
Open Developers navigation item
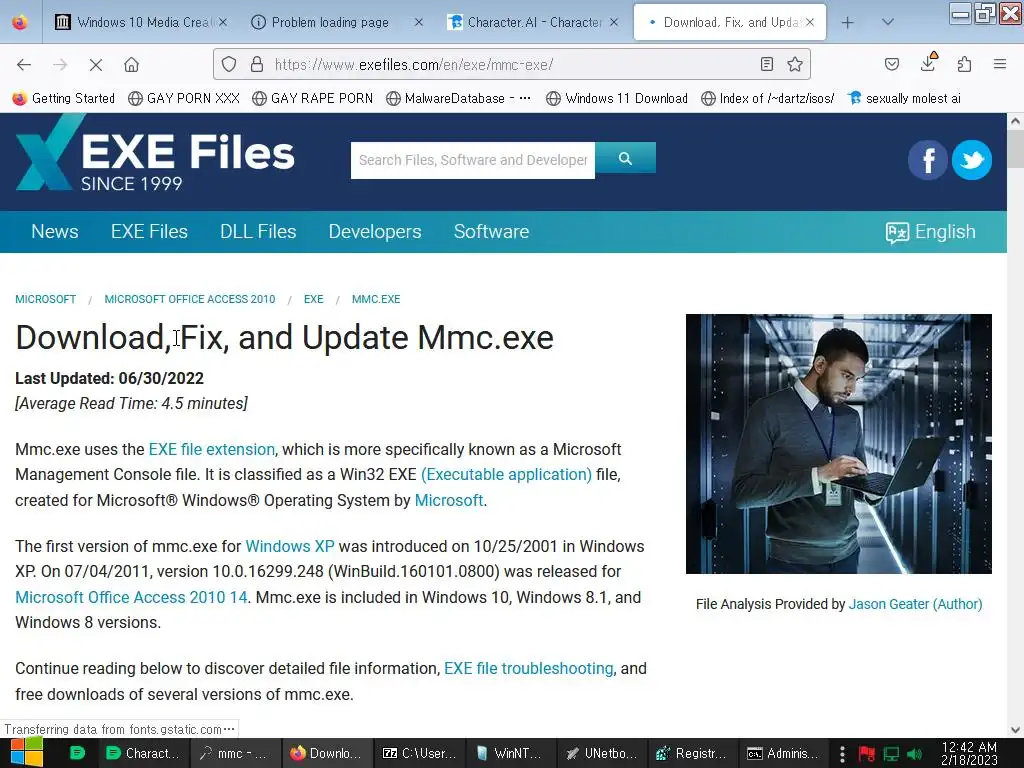pyautogui.click(x=375, y=232)
